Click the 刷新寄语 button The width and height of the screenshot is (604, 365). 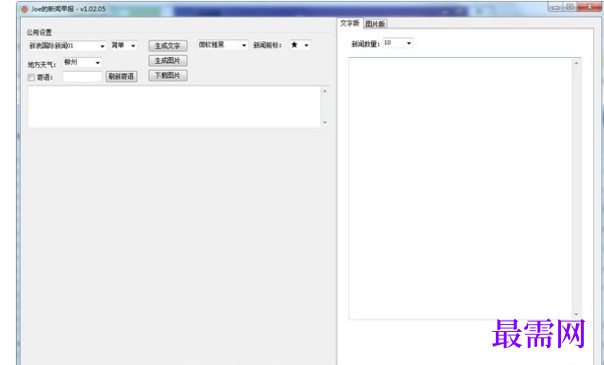(121, 76)
